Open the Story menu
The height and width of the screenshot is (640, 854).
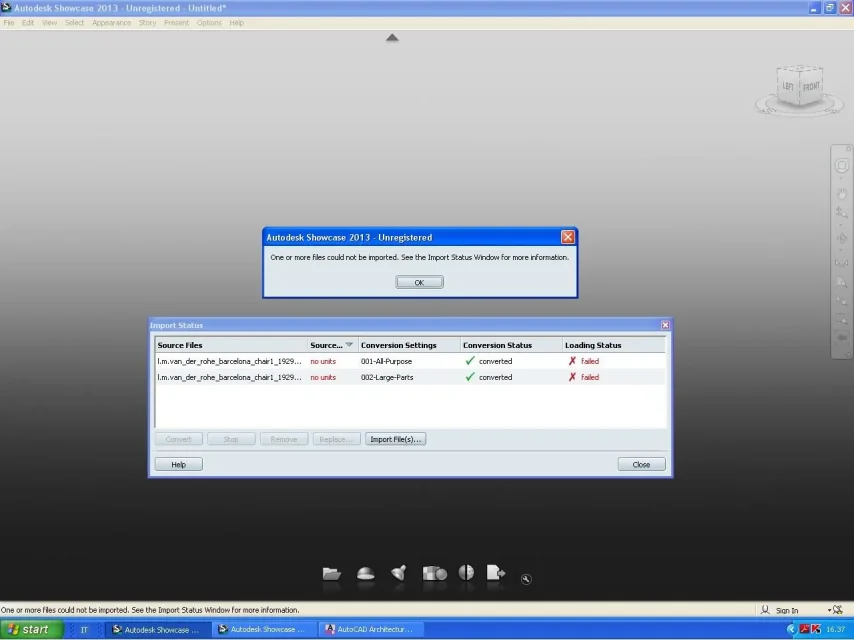(147, 23)
